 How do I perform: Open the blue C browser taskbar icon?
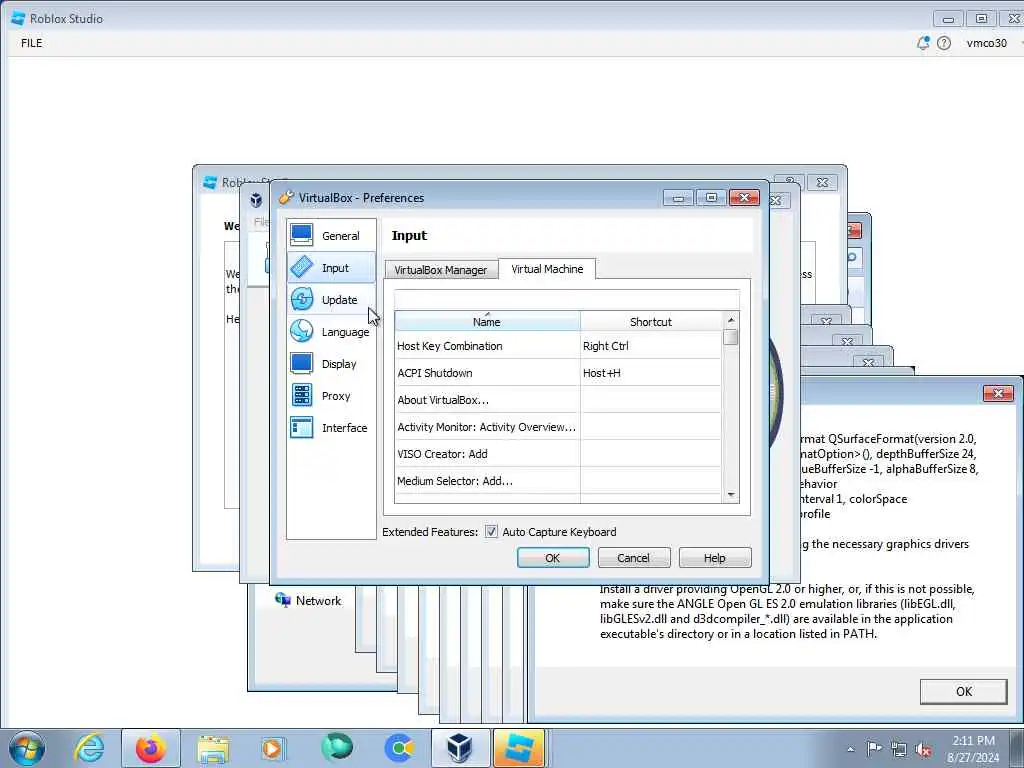tap(399, 748)
